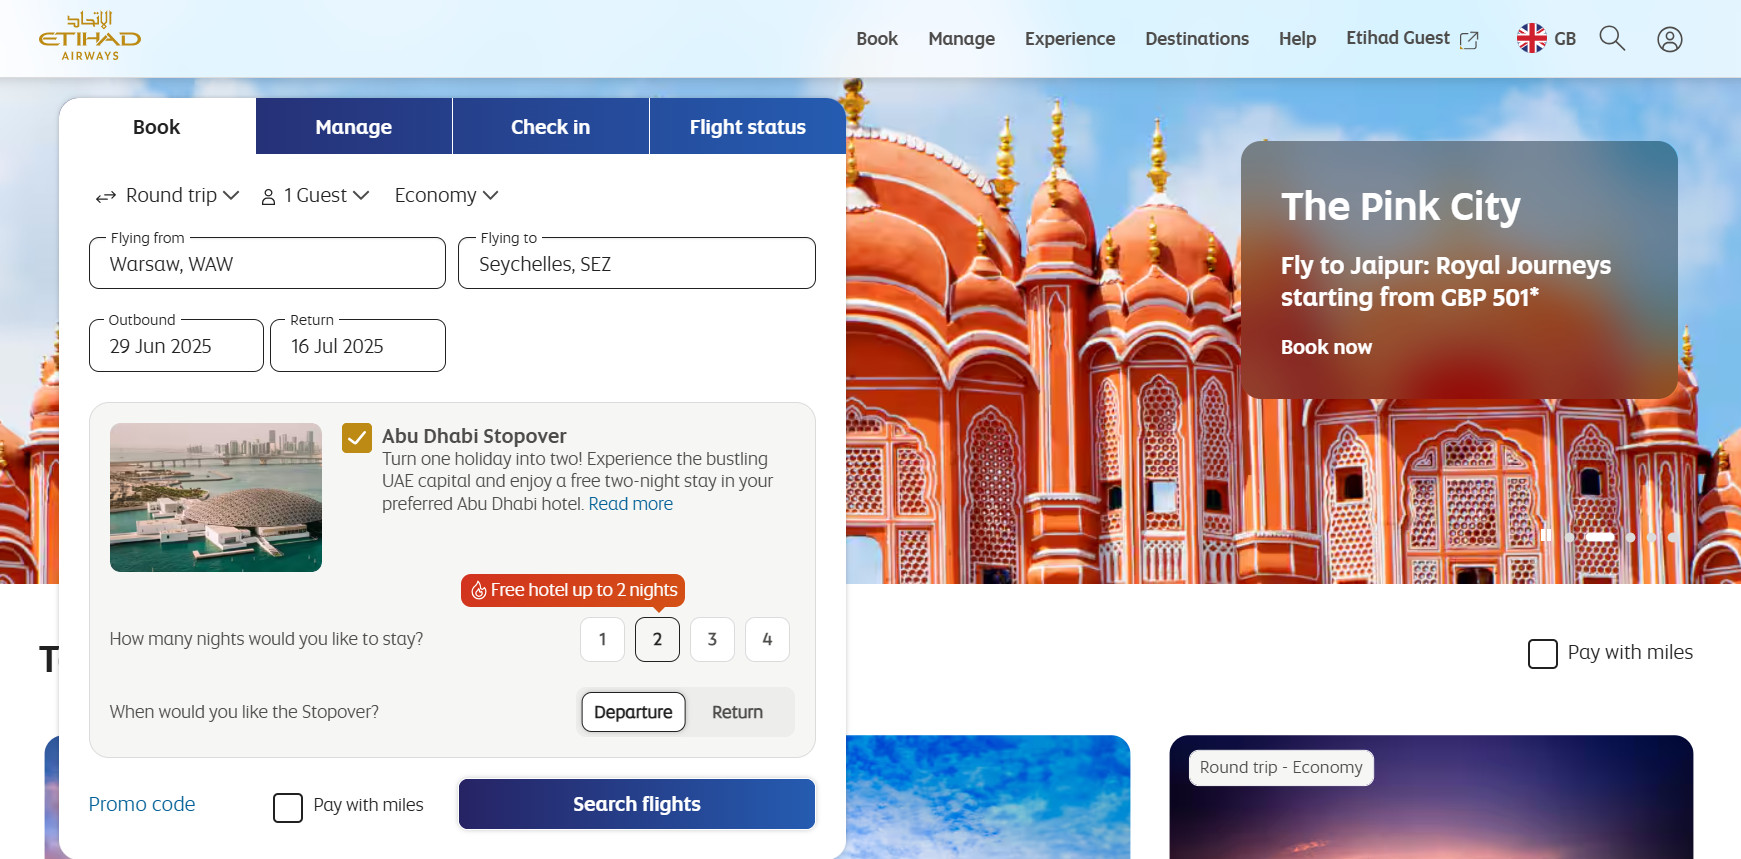Image resolution: width=1741 pixels, height=859 pixels.
Task: Click the round trip arrows icon
Action: 106,197
